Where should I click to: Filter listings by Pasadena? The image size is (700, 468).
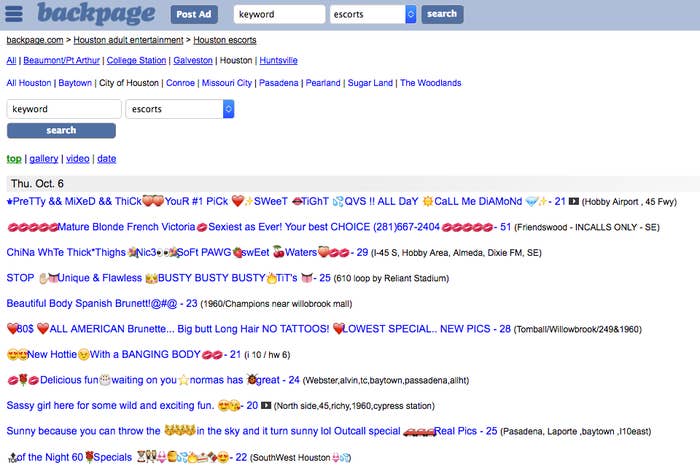tap(279, 83)
